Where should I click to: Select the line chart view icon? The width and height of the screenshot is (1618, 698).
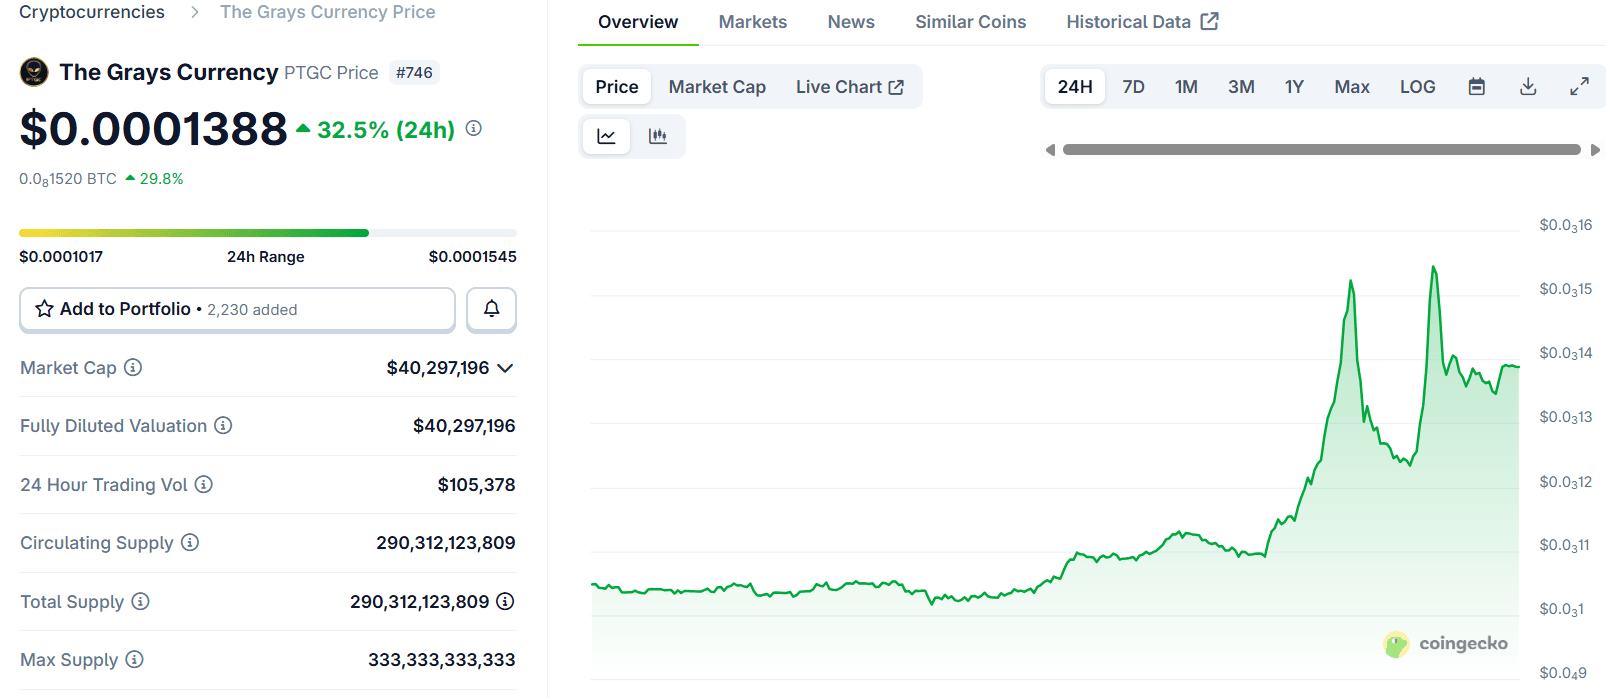point(606,136)
